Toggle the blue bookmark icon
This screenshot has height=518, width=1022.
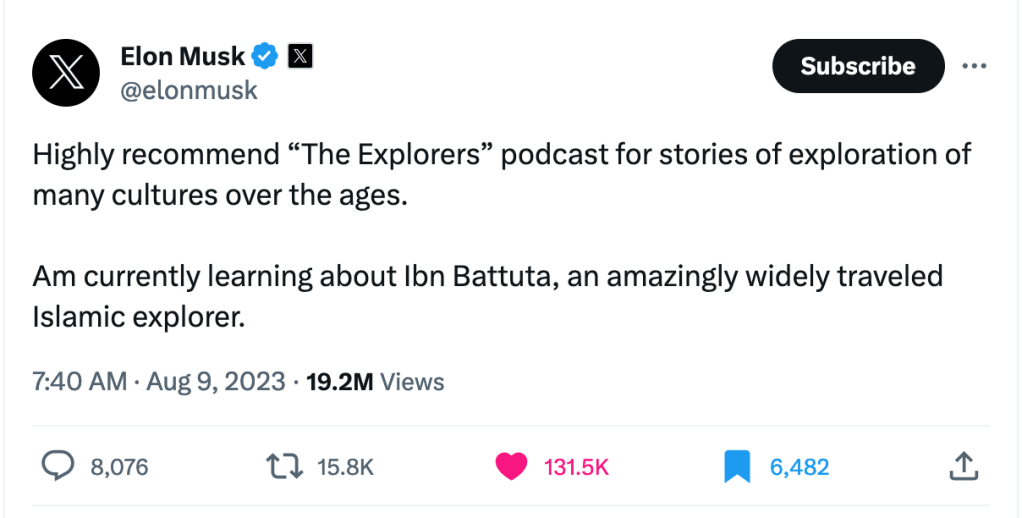[737, 465]
